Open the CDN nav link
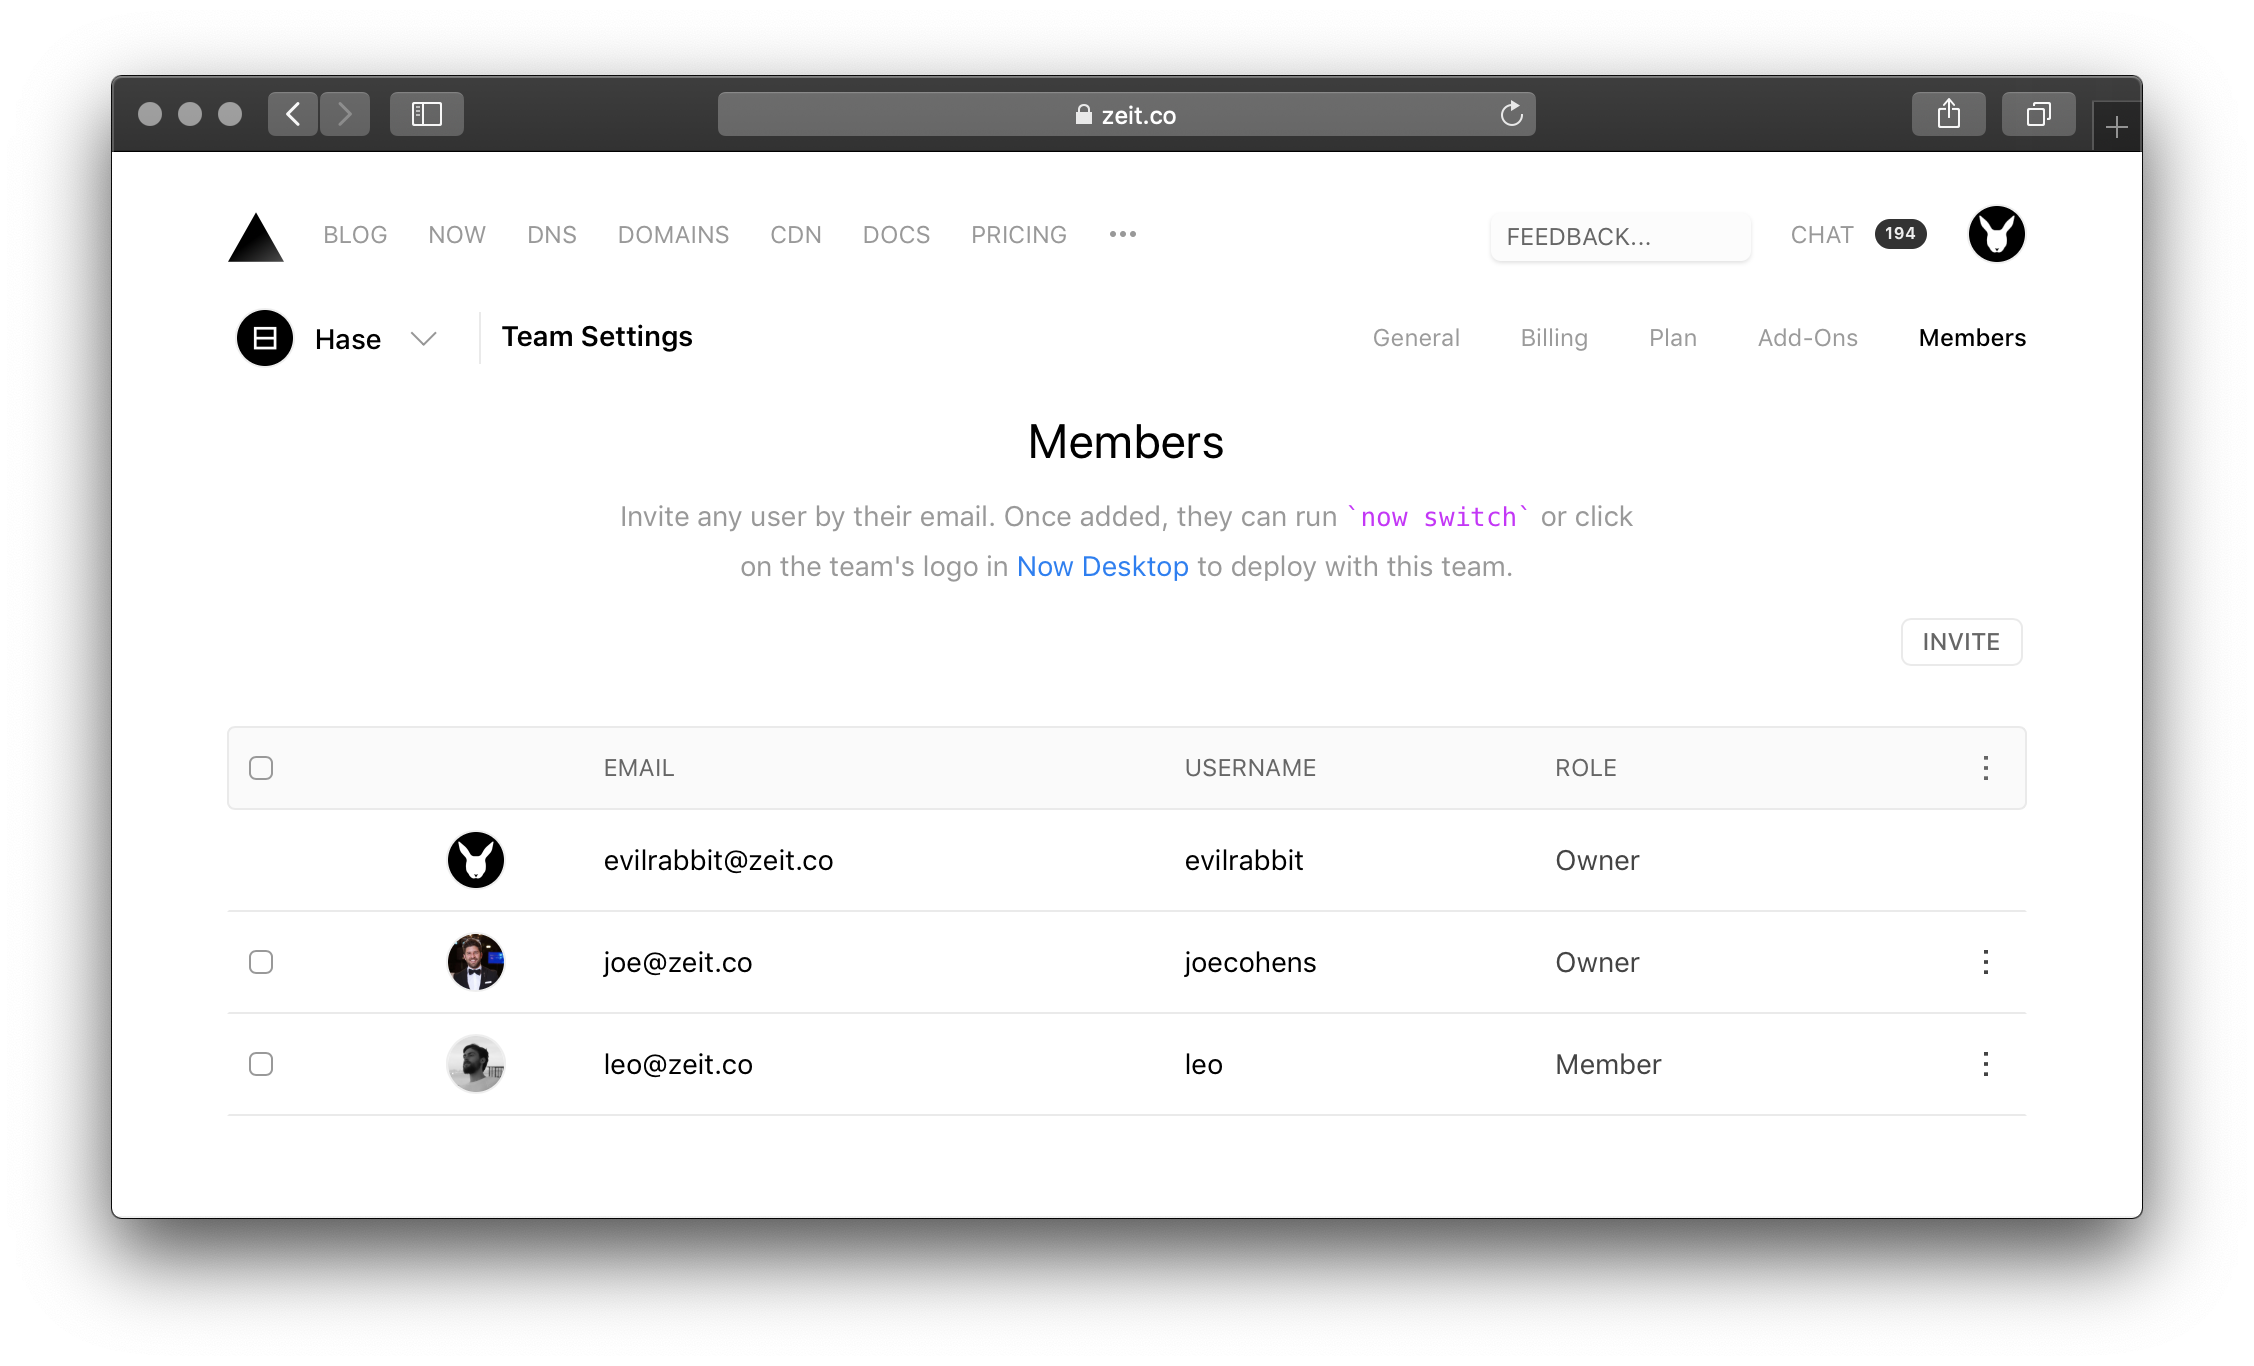The image size is (2254, 1366). point(796,235)
